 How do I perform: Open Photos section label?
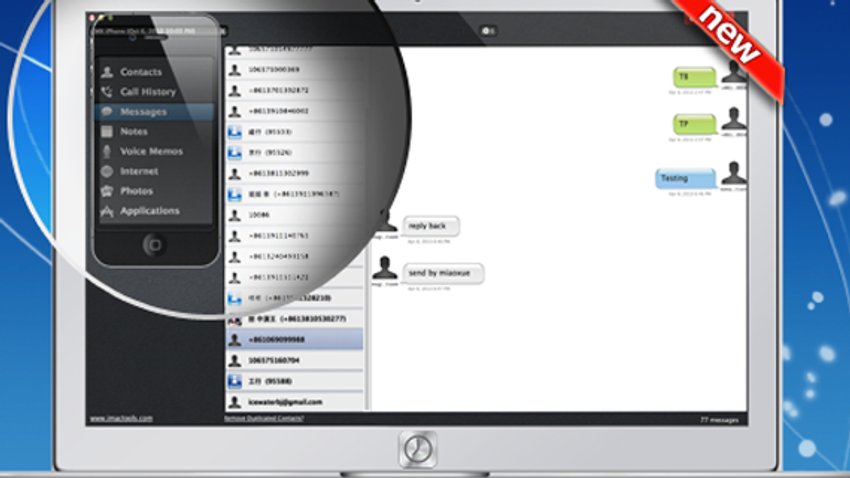[136, 191]
